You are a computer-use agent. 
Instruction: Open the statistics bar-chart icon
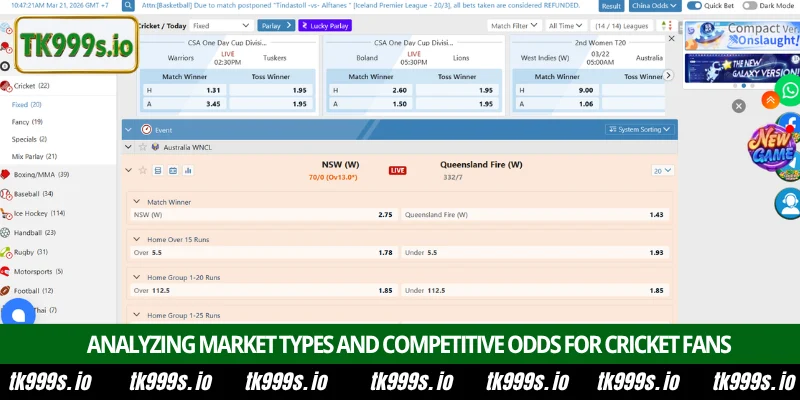click(x=188, y=170)
